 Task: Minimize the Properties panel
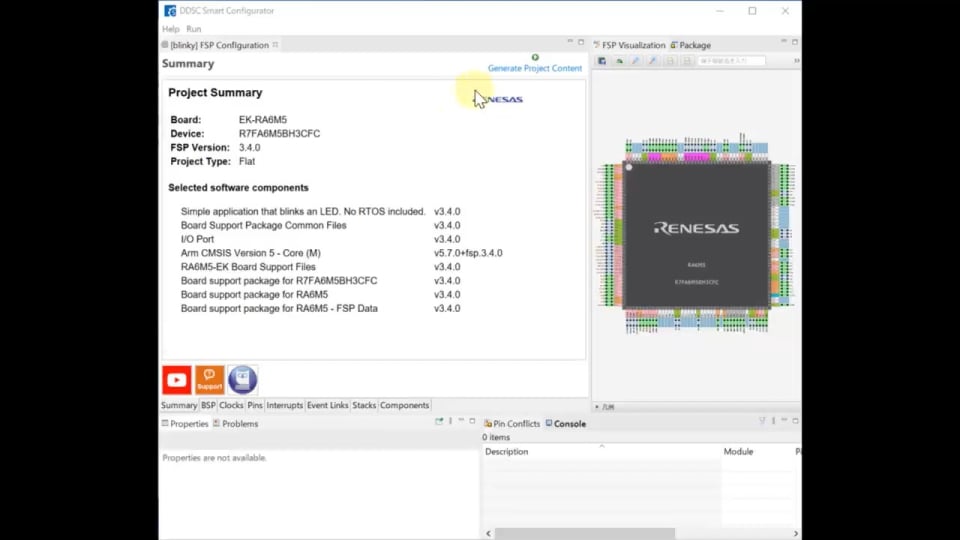click(461, 421)
